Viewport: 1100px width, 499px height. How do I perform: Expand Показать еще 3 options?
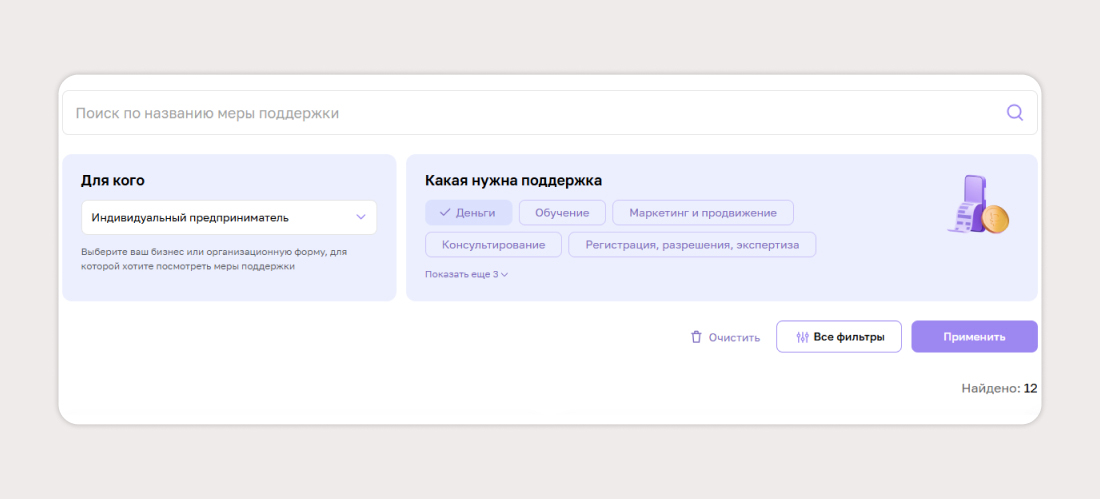(x=461, y=274)
